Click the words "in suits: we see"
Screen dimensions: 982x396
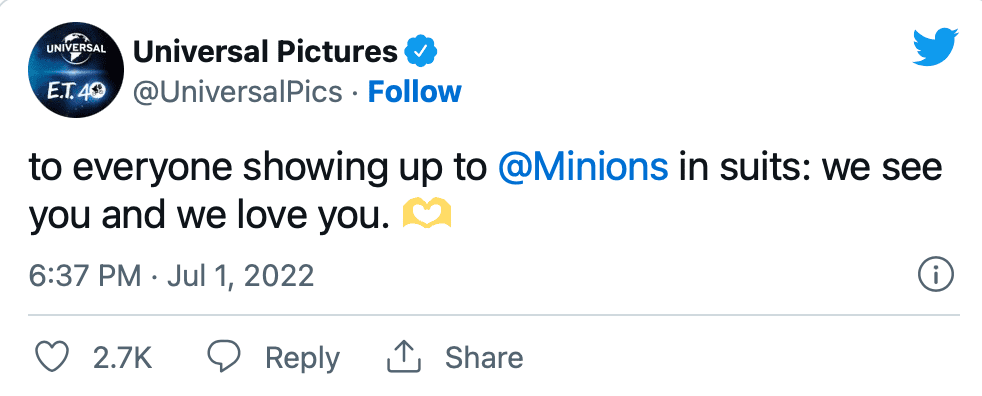(810, 167)
